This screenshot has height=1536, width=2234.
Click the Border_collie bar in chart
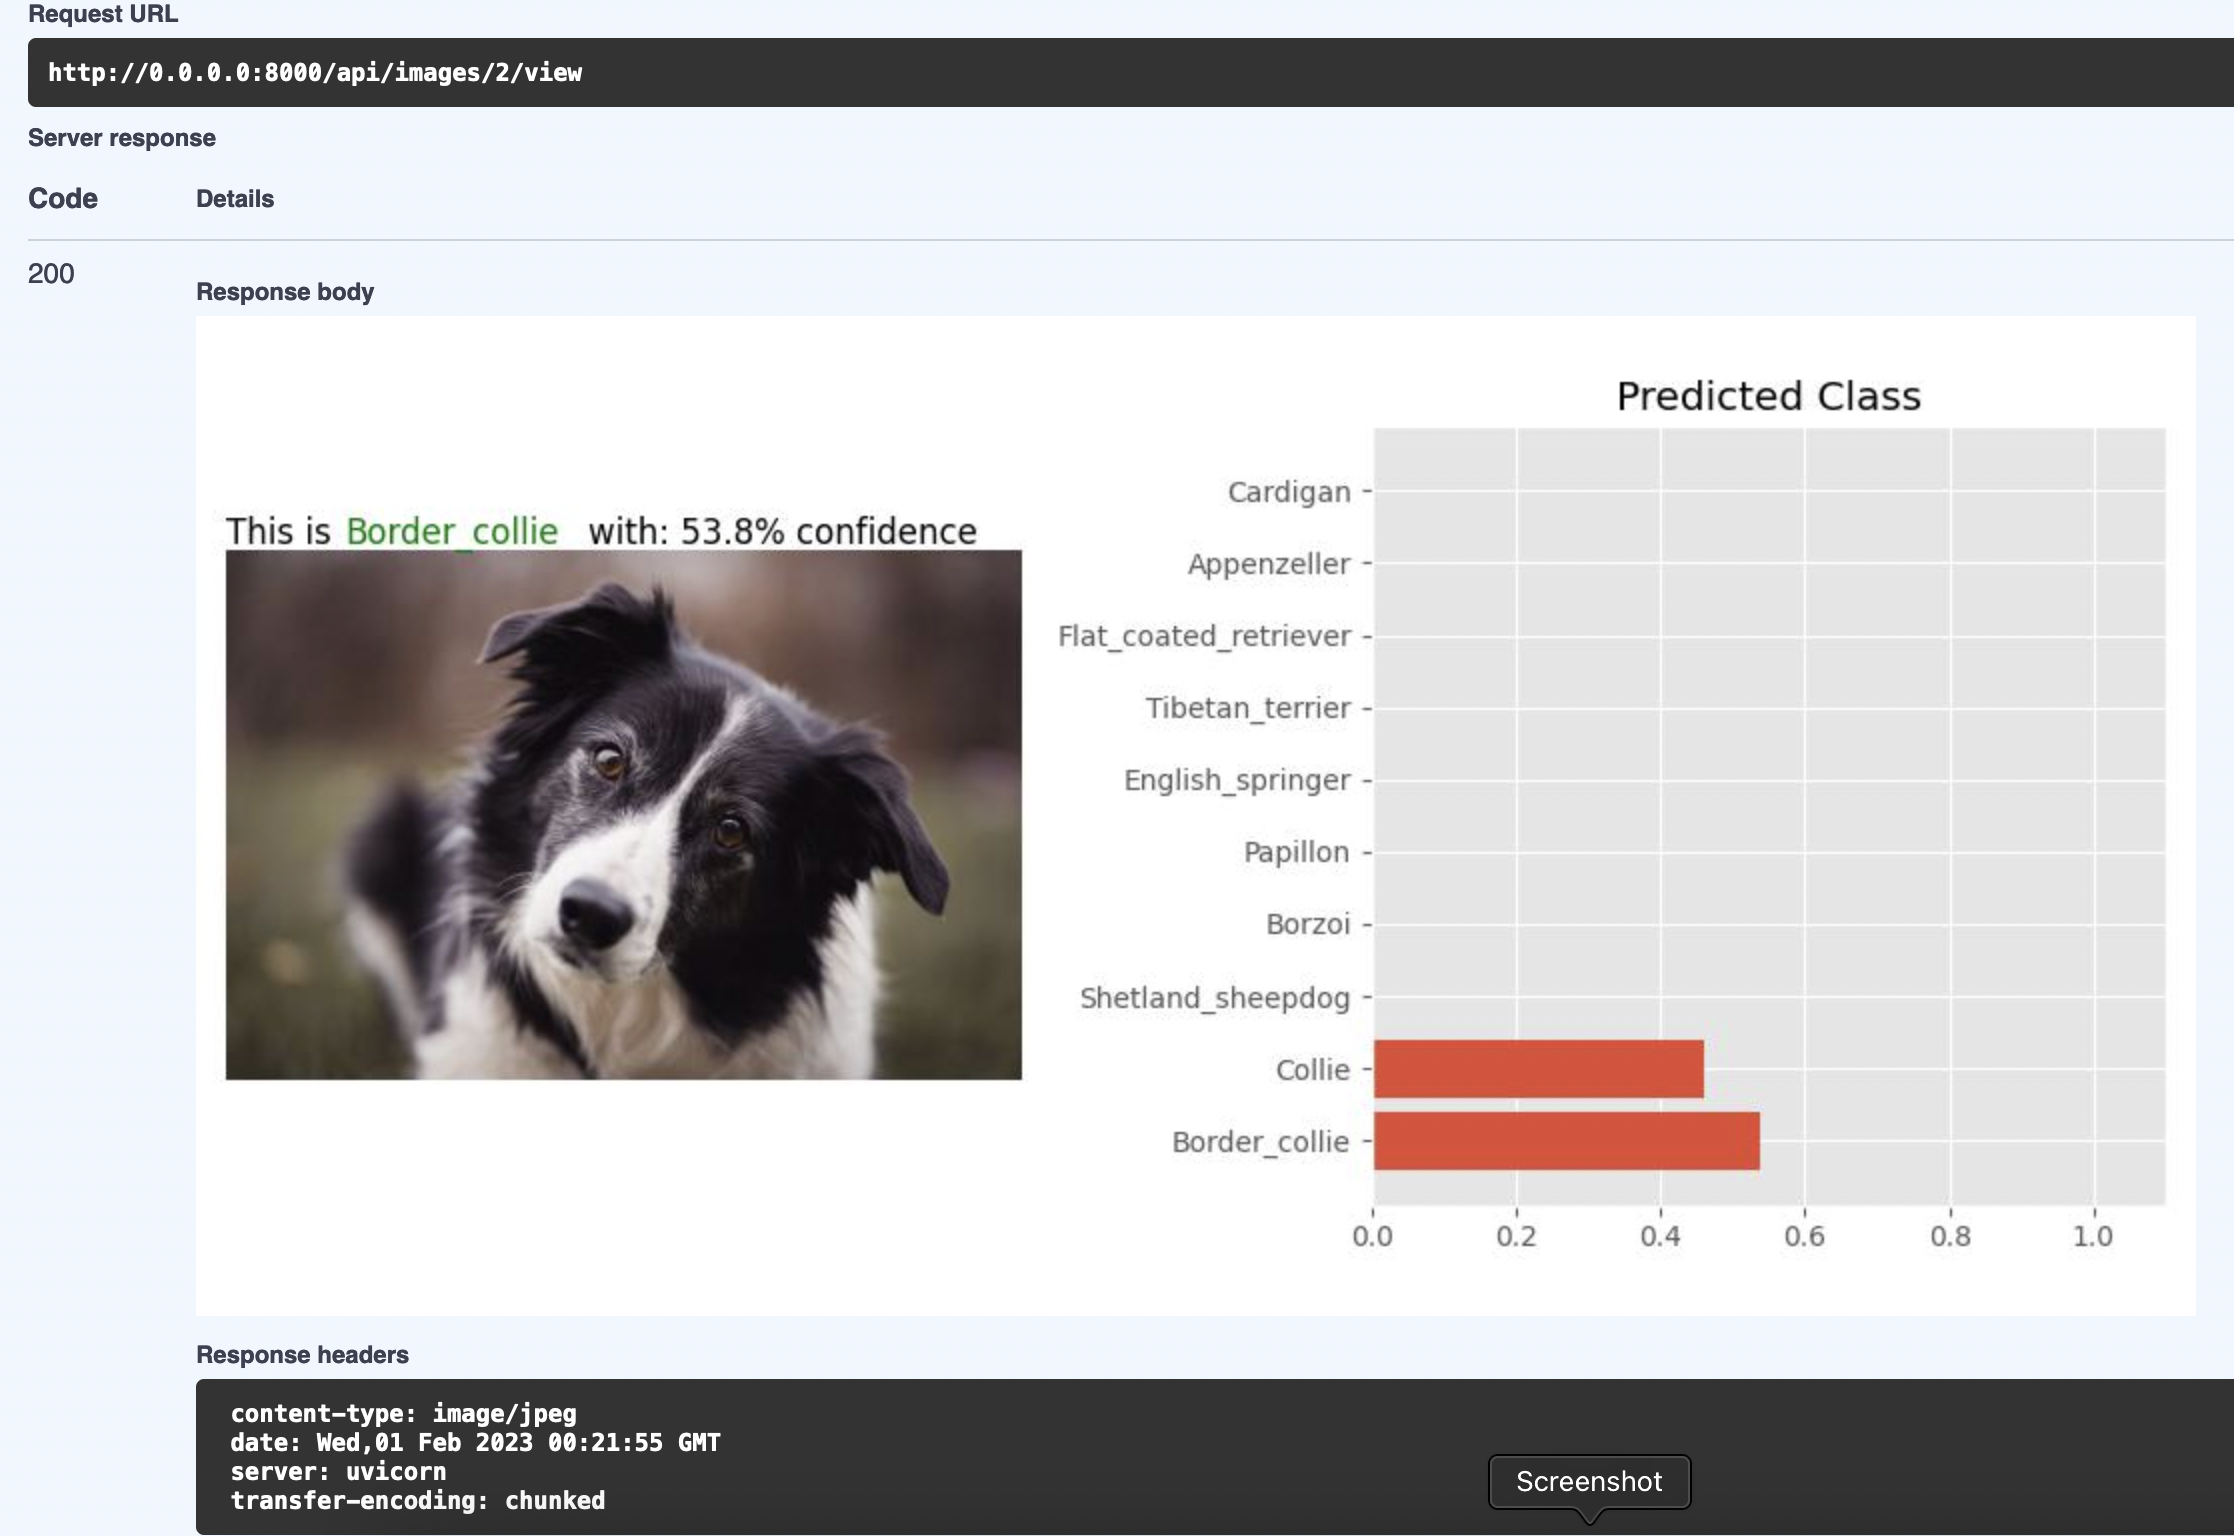(x=1566, y=1141)
